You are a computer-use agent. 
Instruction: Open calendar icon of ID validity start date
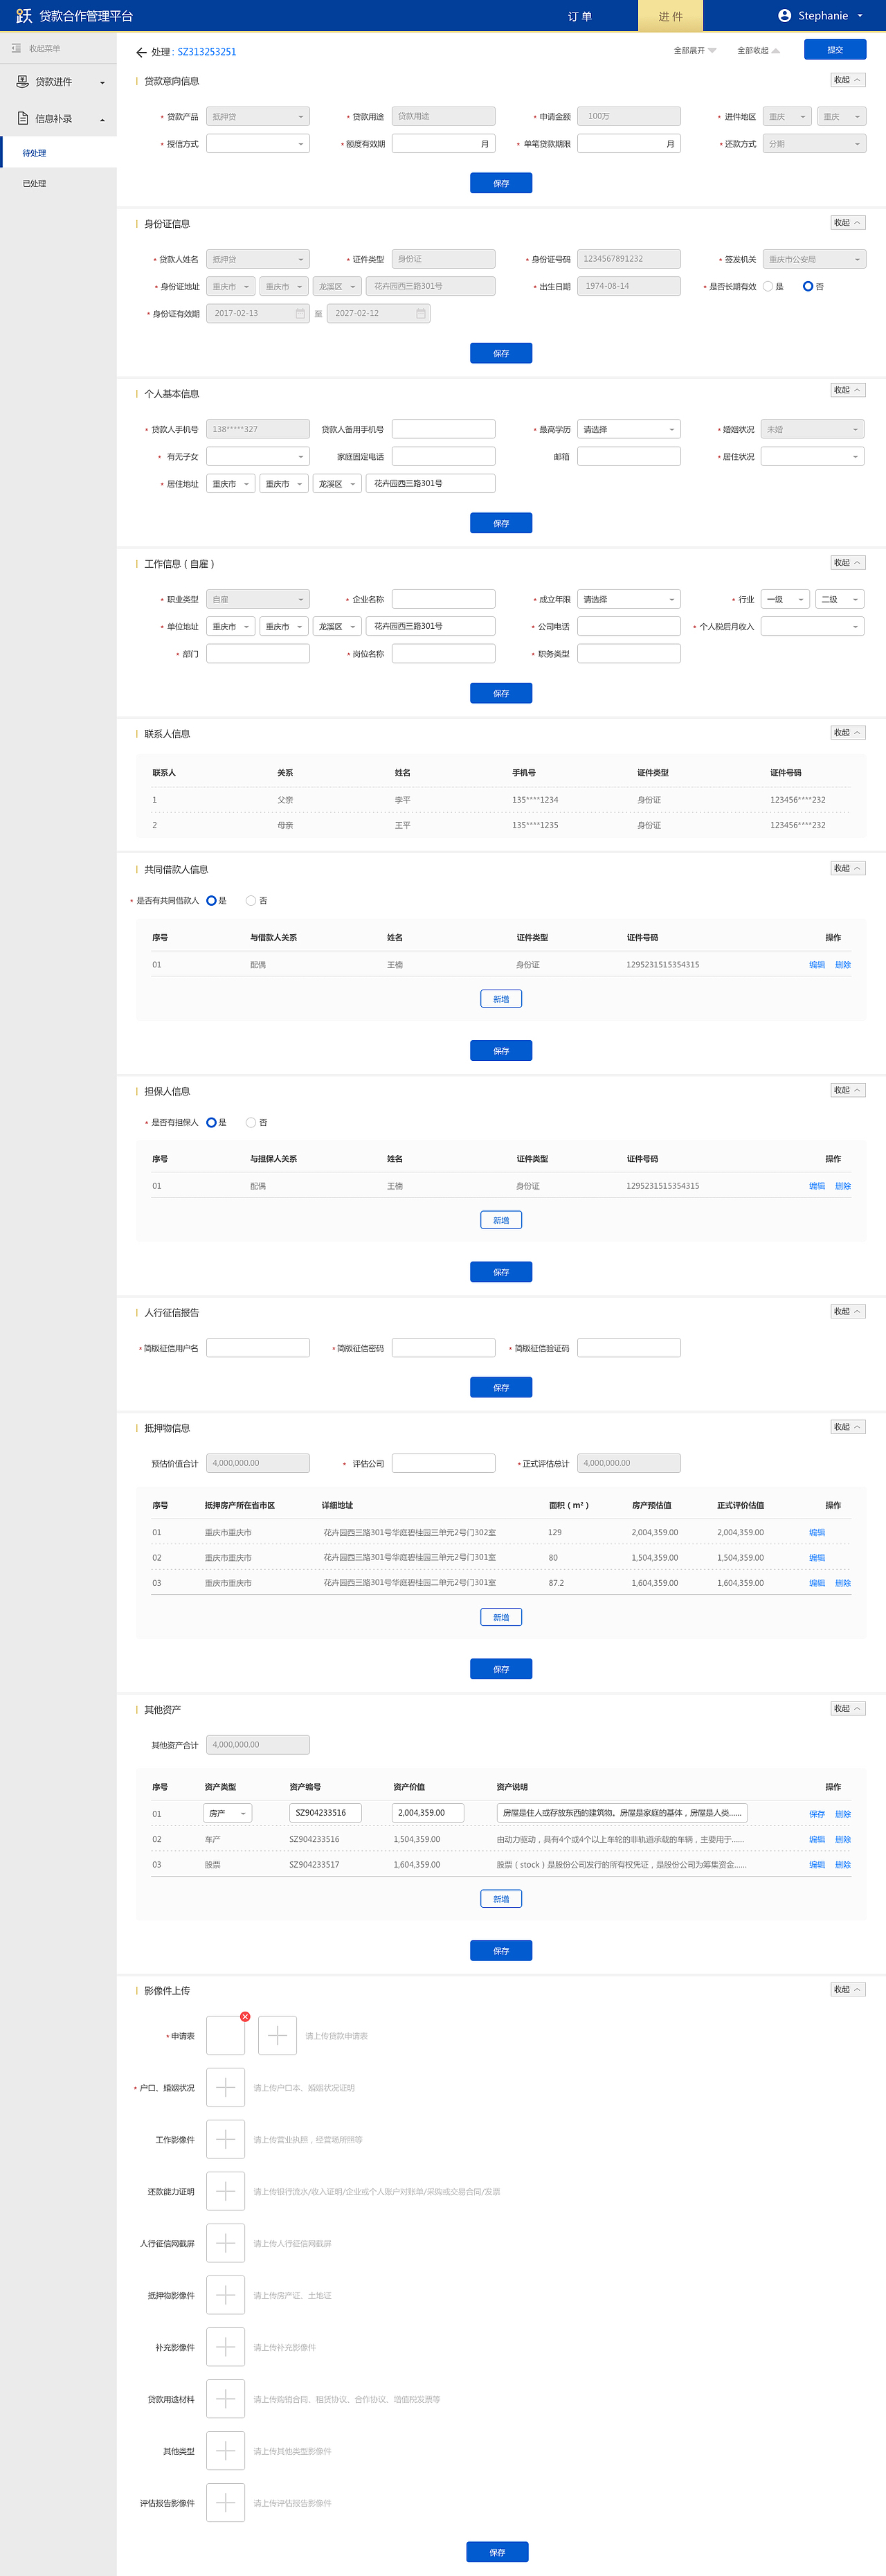pos(300,314)
